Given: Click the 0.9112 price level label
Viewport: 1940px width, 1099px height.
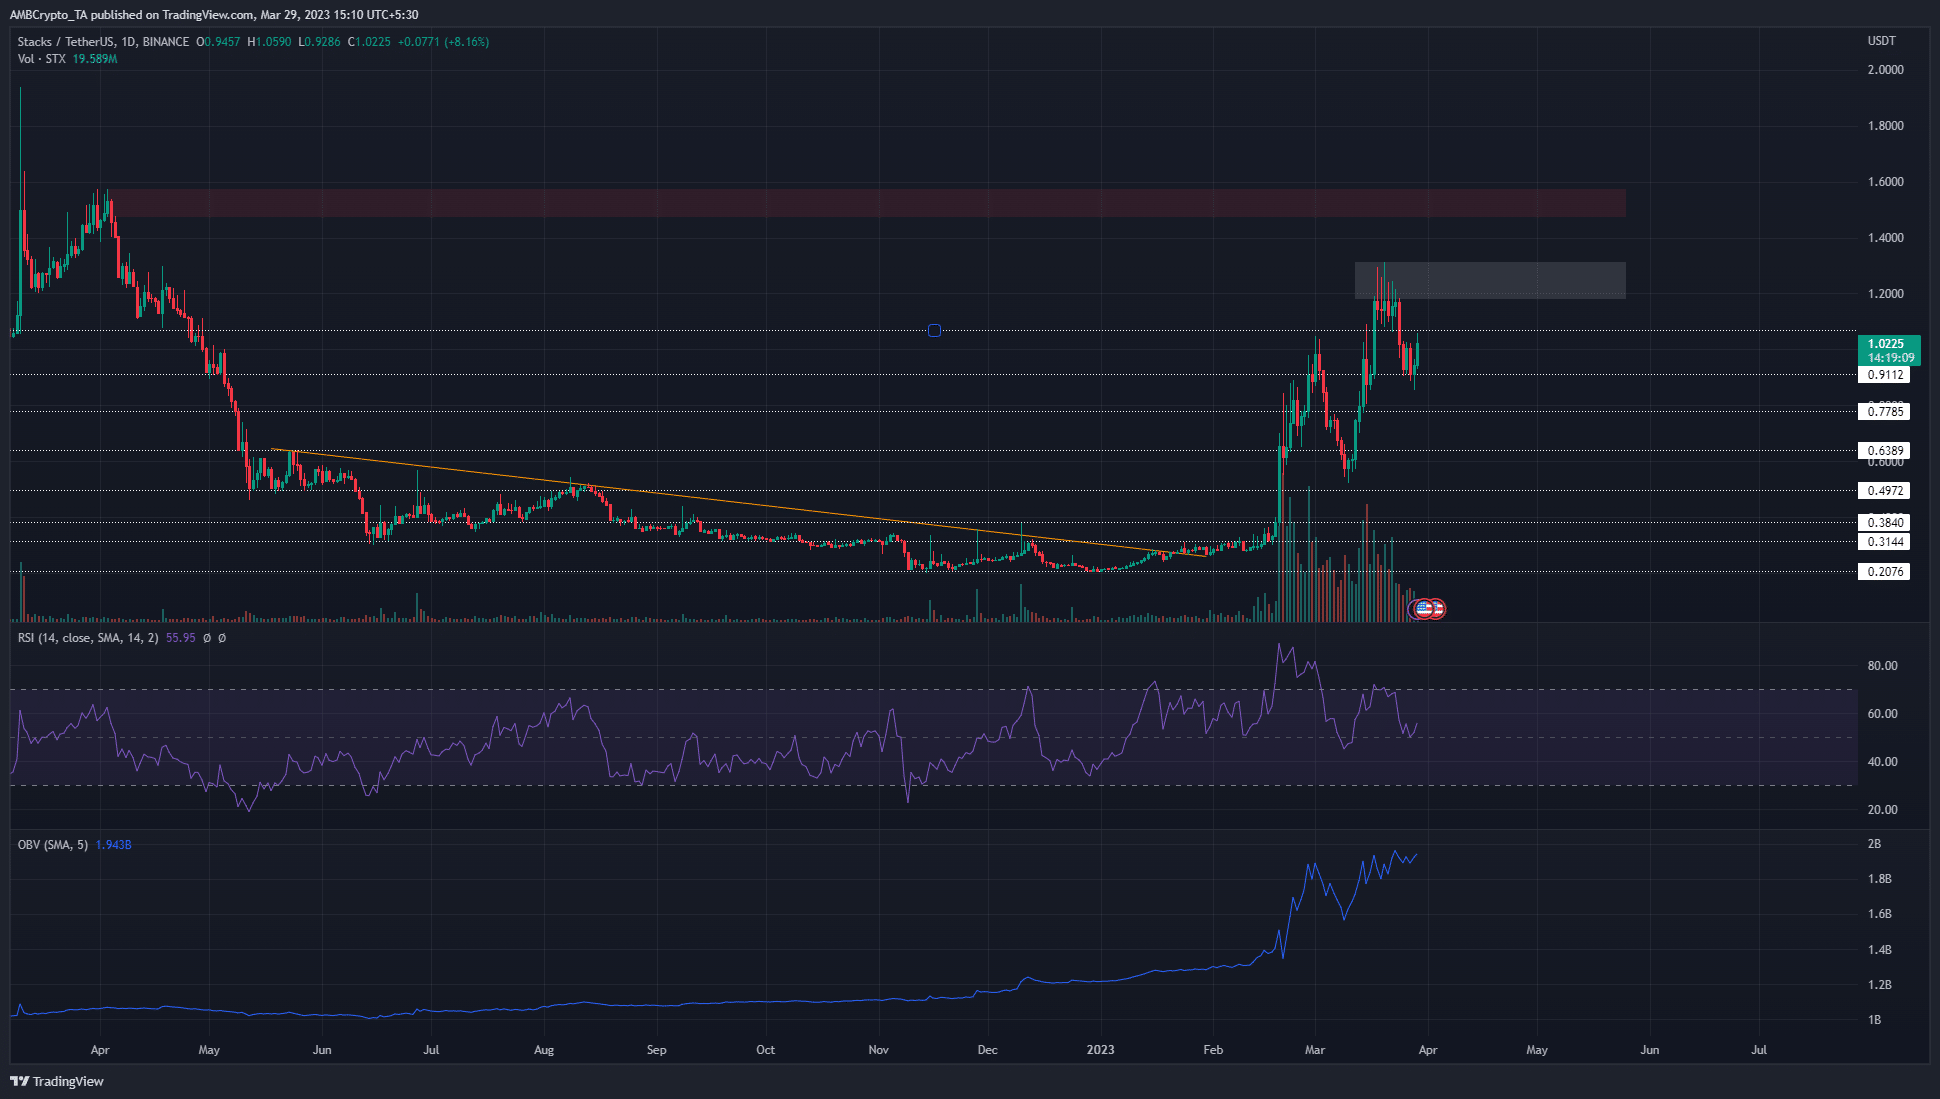Looking at the screenshot, I should [1885, 375].
